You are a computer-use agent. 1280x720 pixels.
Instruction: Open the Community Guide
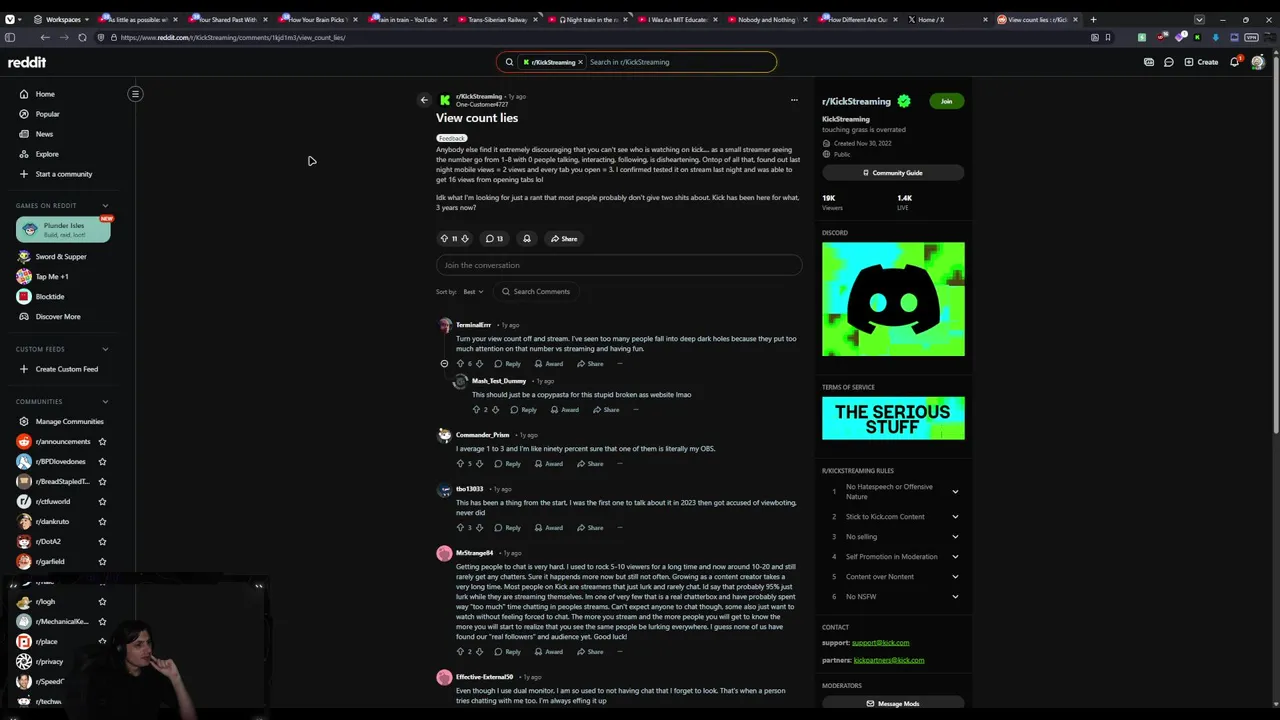pos(893,173)
